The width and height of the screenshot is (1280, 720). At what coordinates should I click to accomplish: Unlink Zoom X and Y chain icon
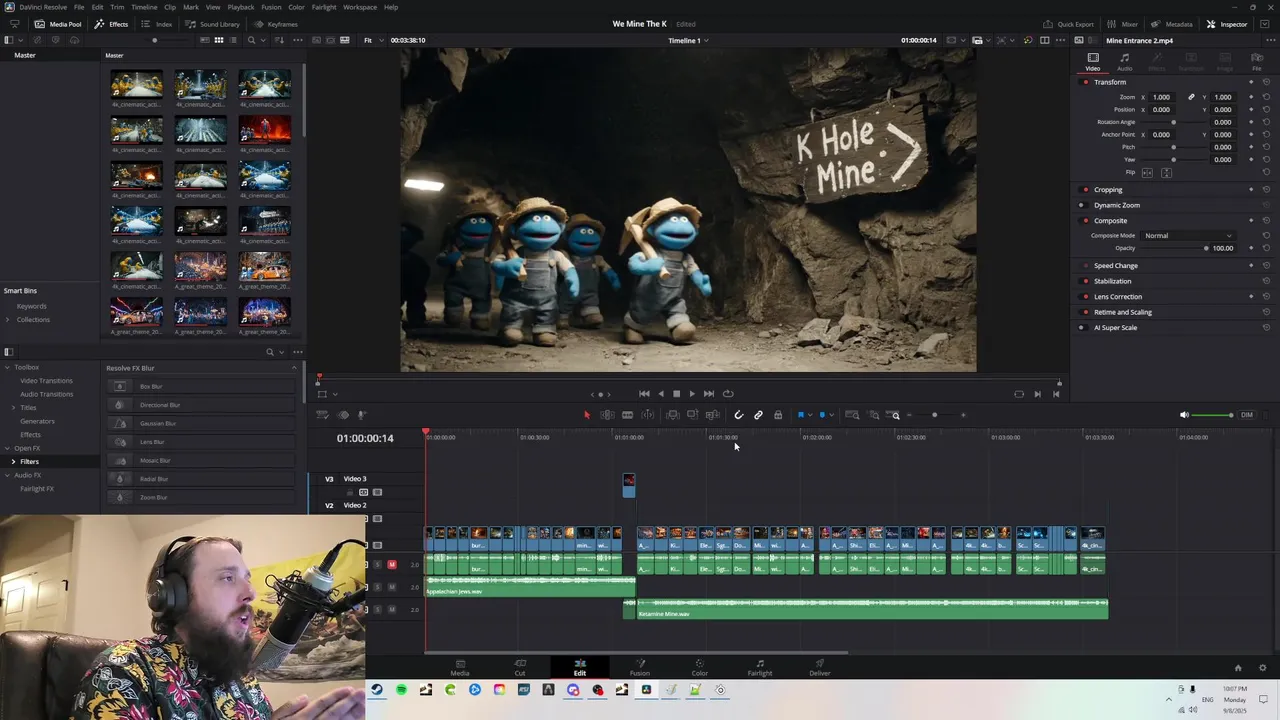click(1191, 97)
